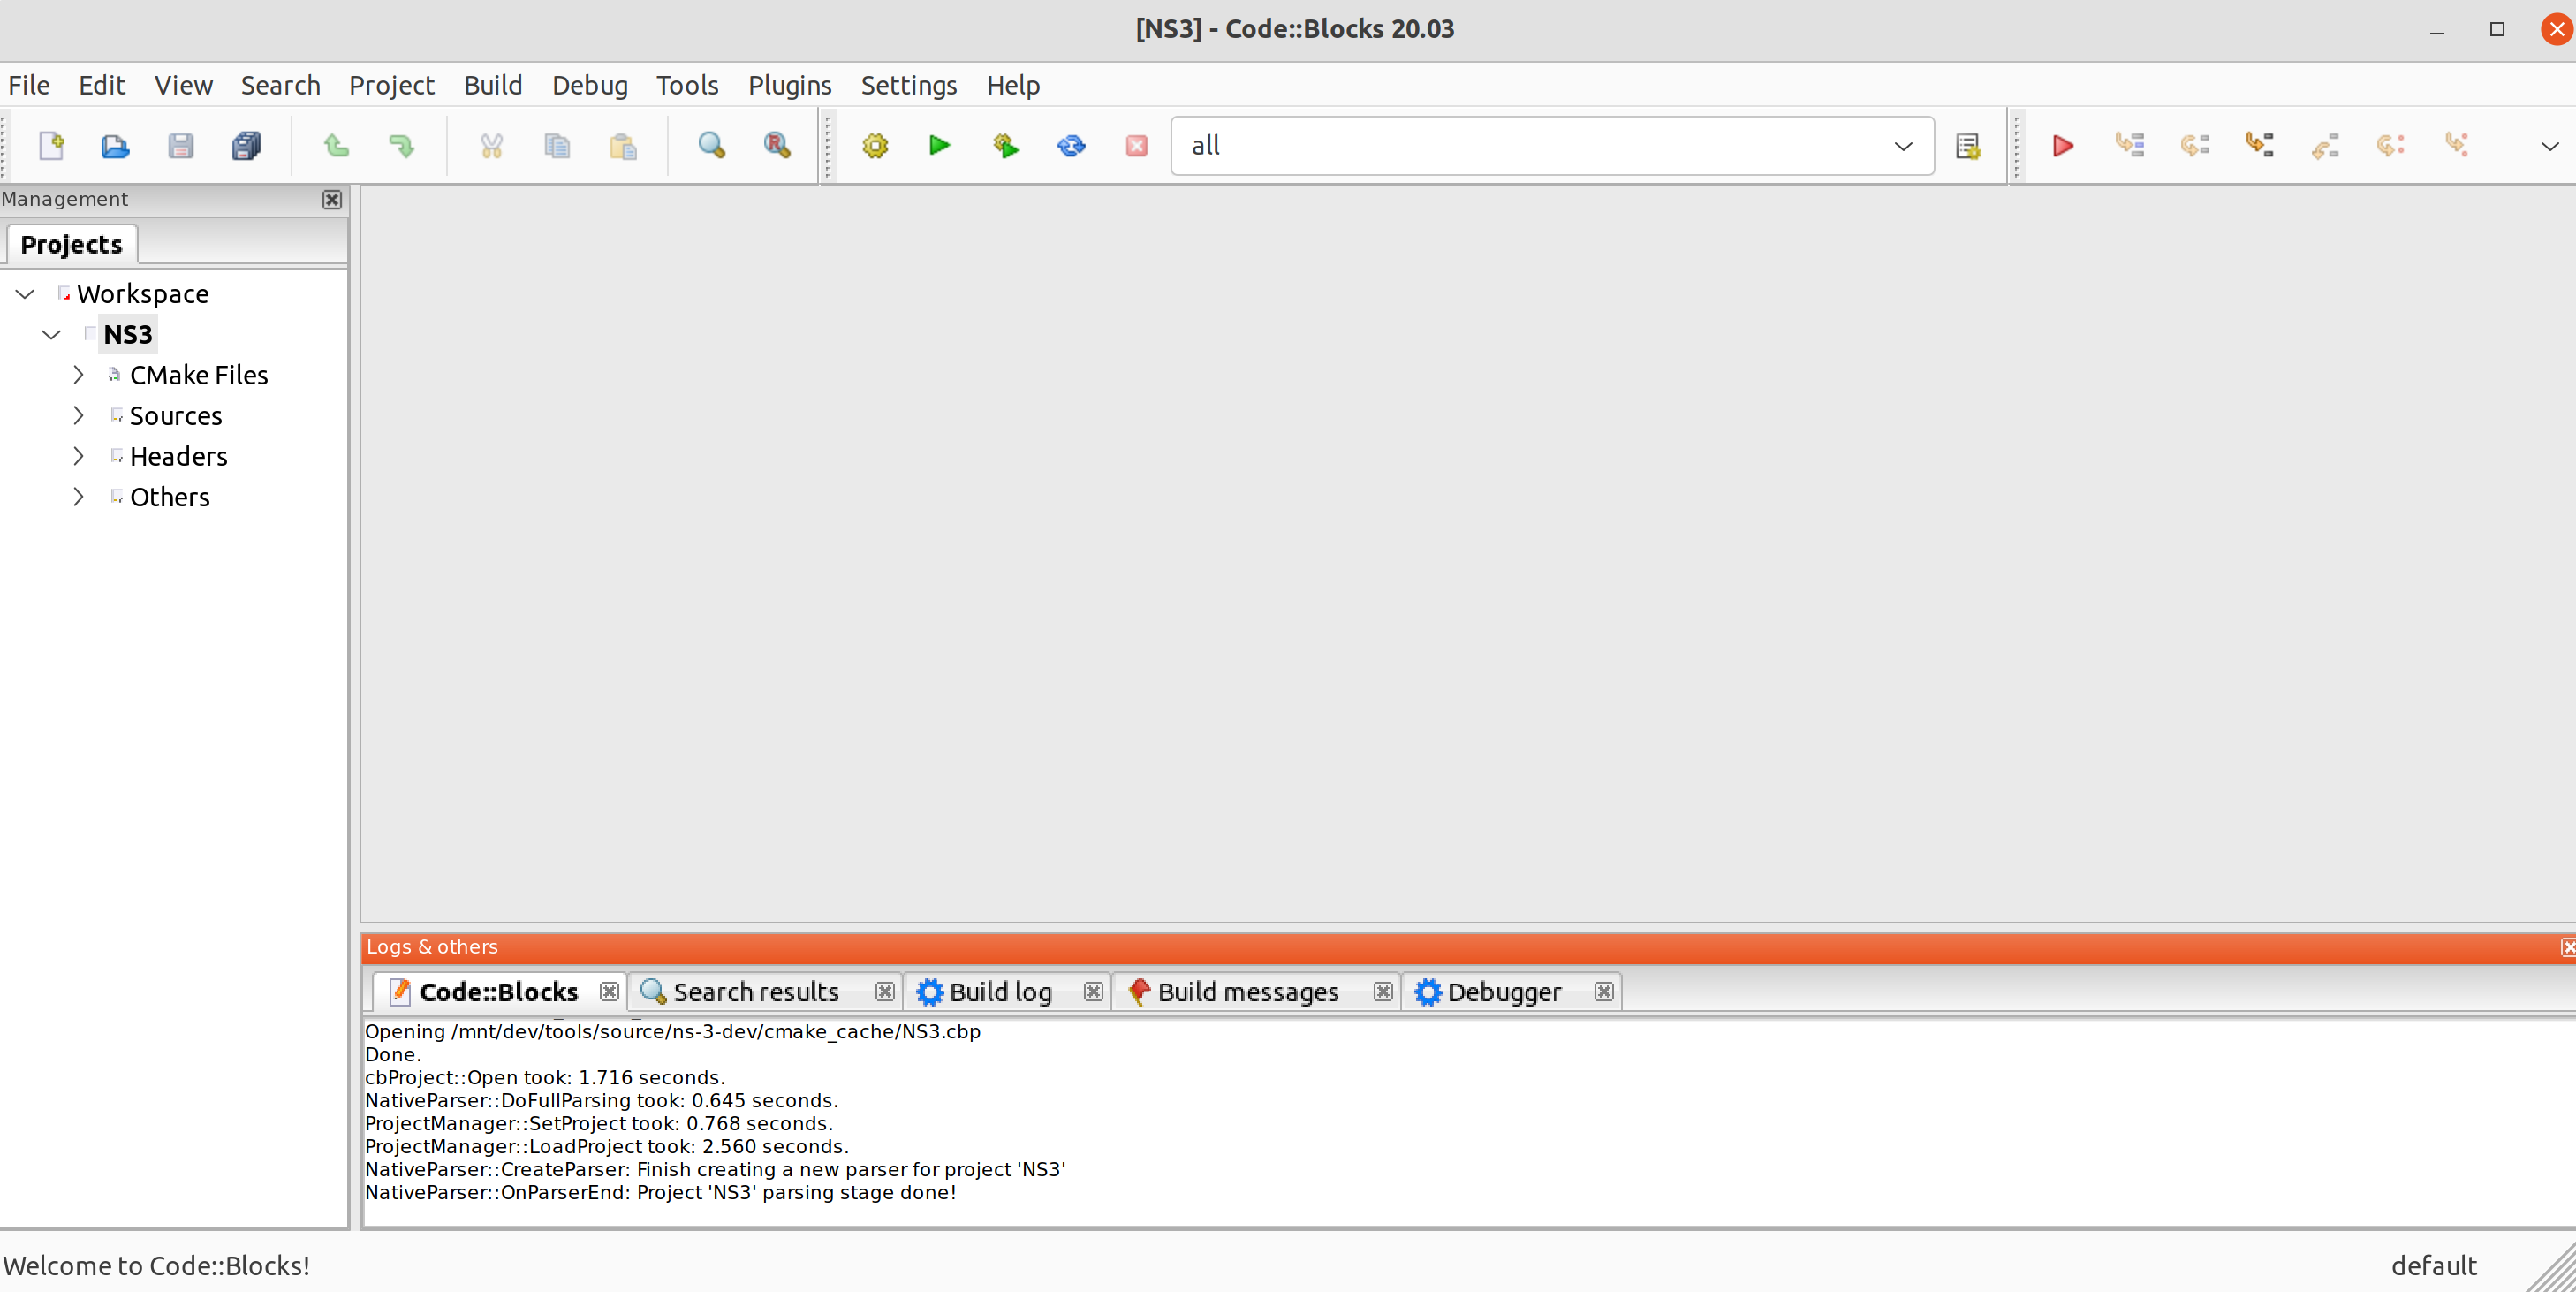Open the build target dropdown showing all
The image size is (2576, 1292).
(x=1901, y=146)
